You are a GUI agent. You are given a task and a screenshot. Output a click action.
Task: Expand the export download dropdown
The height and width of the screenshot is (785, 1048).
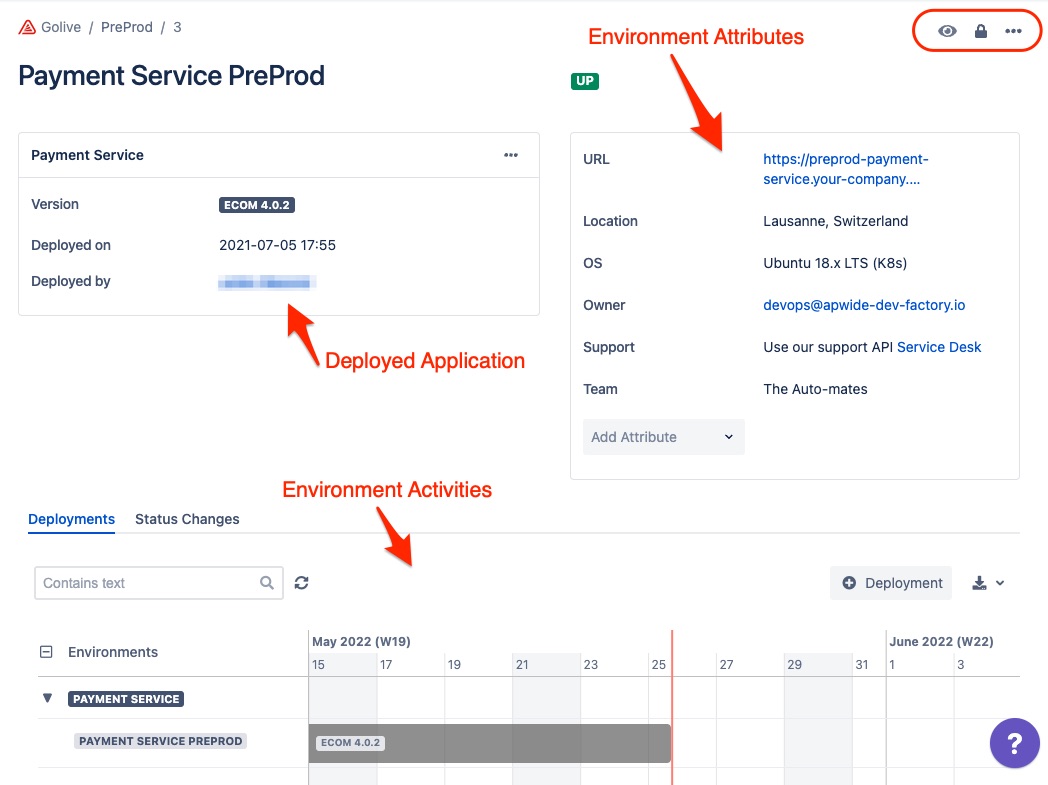tap(988, 583)
